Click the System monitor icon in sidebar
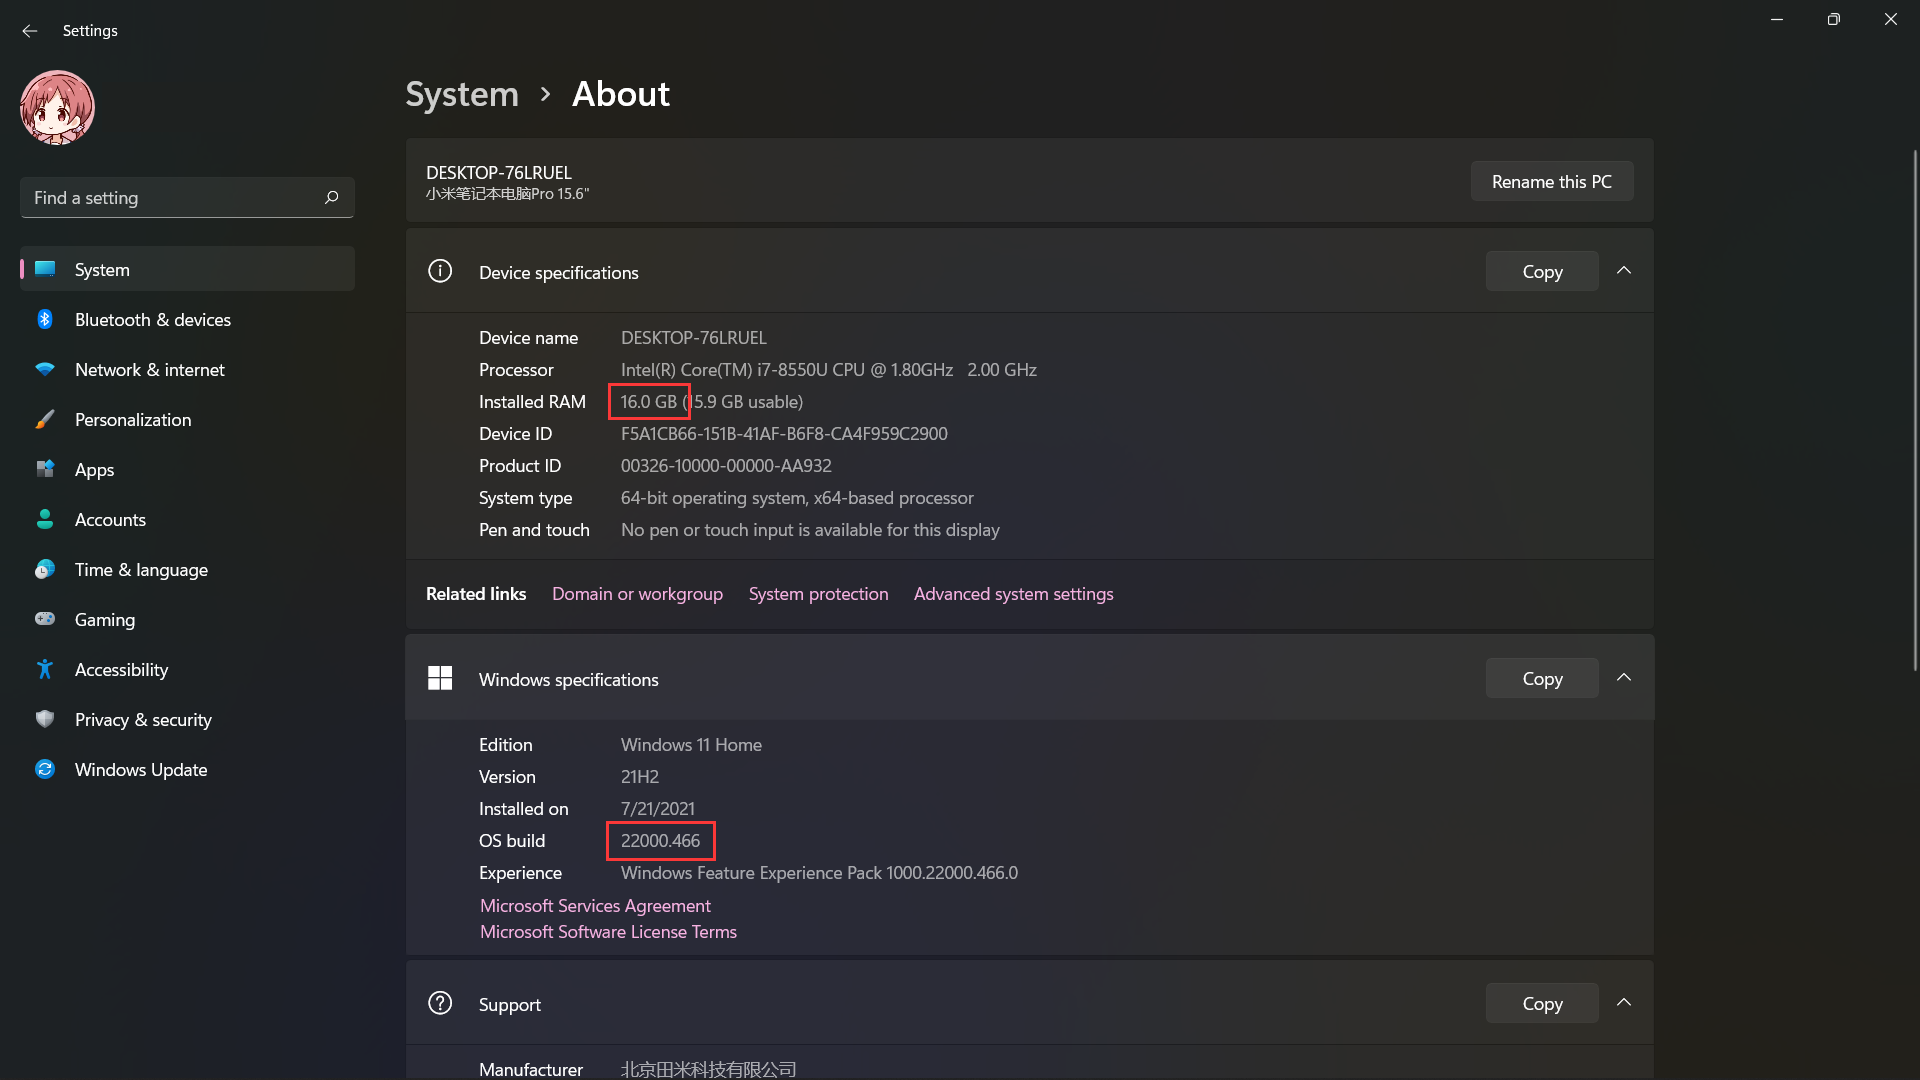The image size is (1920, 1080). click(45, 269)
